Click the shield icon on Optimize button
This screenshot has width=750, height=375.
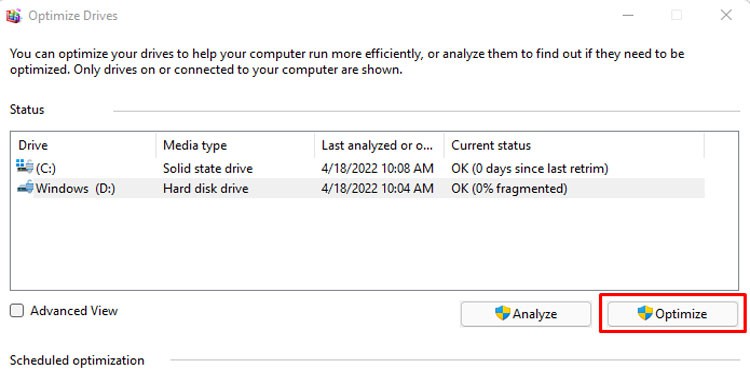pyautogui.click(x=645, y=313)
